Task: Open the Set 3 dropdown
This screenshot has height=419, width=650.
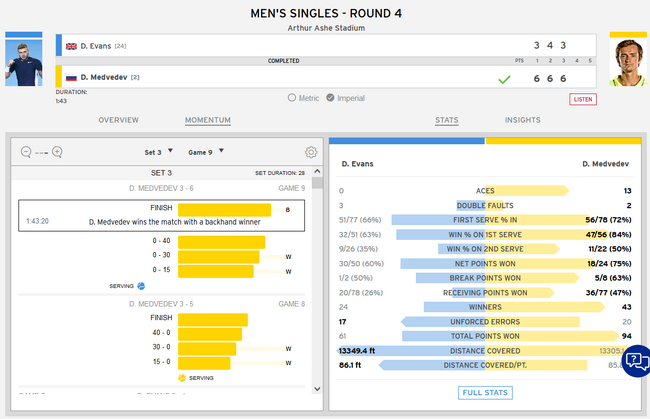Action: point(155,152)
